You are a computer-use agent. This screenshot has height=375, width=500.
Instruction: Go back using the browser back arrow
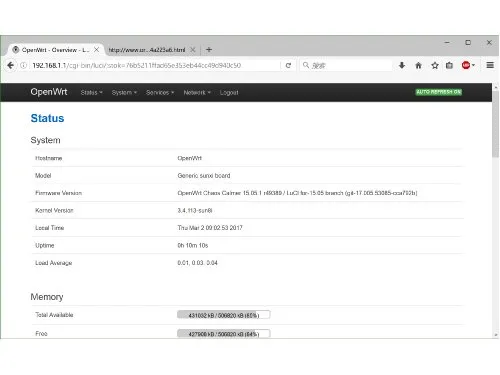pos(10,65)
